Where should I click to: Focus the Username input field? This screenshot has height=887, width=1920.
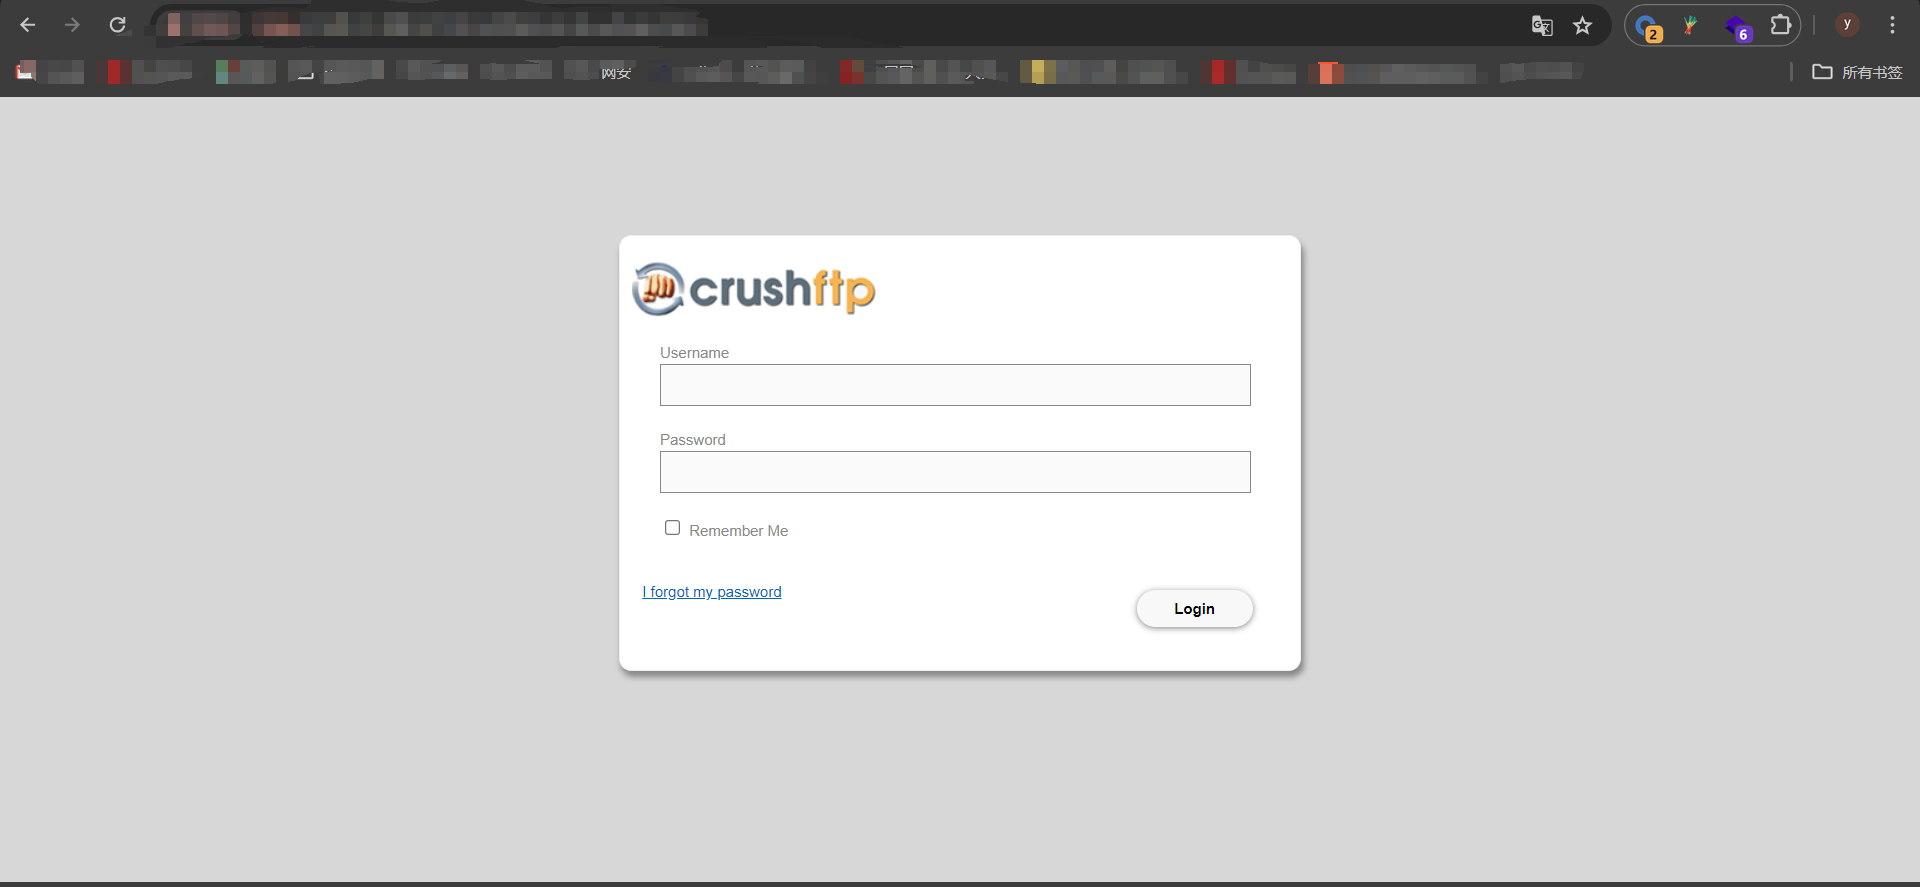[x=955, y=385]
